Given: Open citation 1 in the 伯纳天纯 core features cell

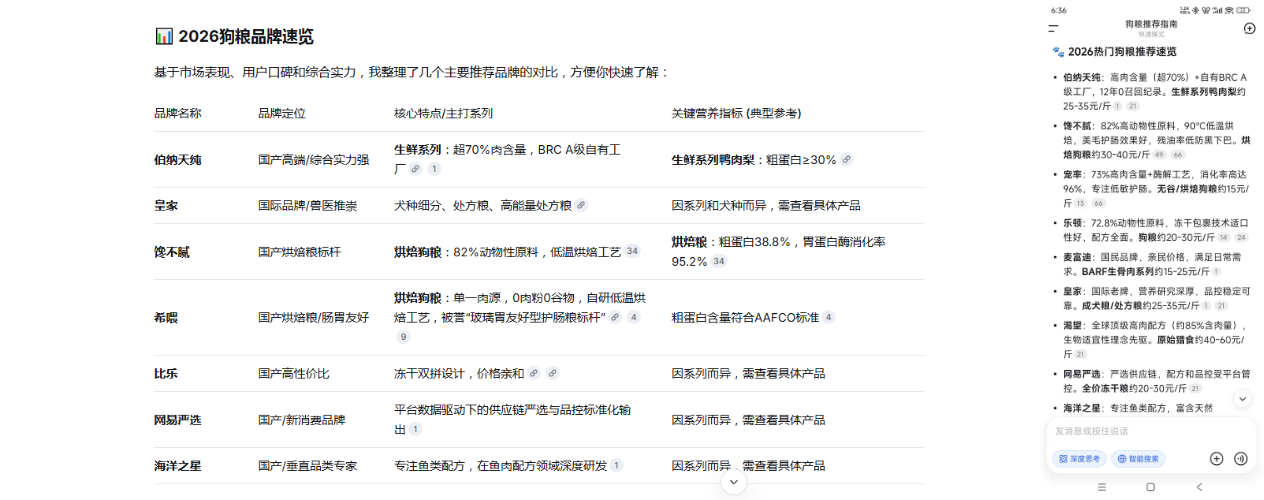Looking at the screenshot, I should point(434,169).
